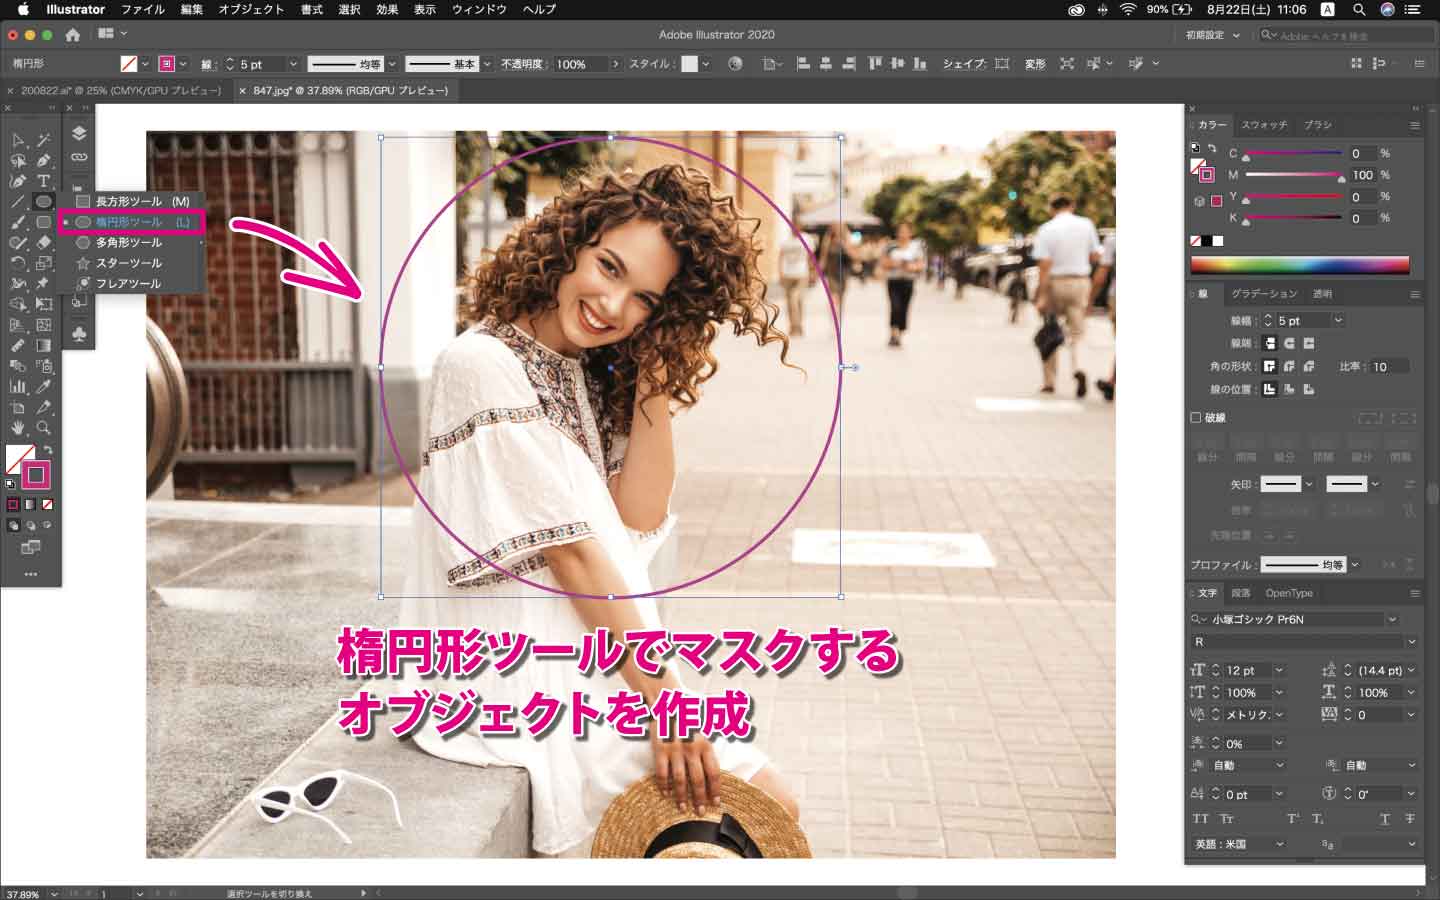Choose butt cap for stroke 線端
Image resolution: width=1440 pixels, height=900 pixels.
pyautogui.click(x=1269, y=343)
